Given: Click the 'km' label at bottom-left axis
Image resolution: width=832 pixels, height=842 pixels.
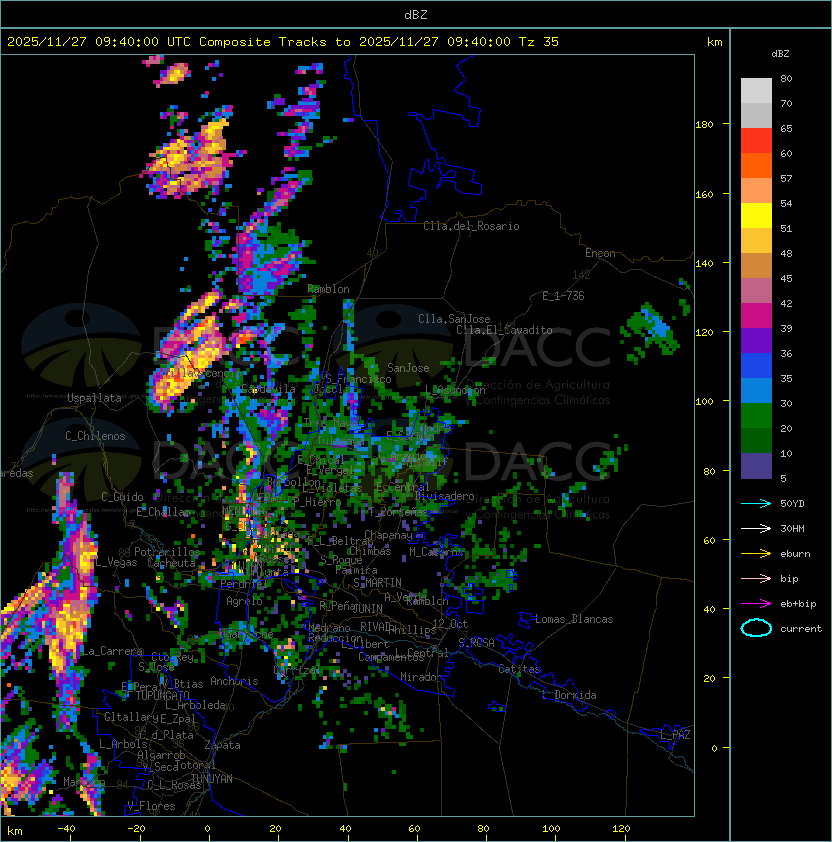Looking at the screenshot, I should coord(15,831).
